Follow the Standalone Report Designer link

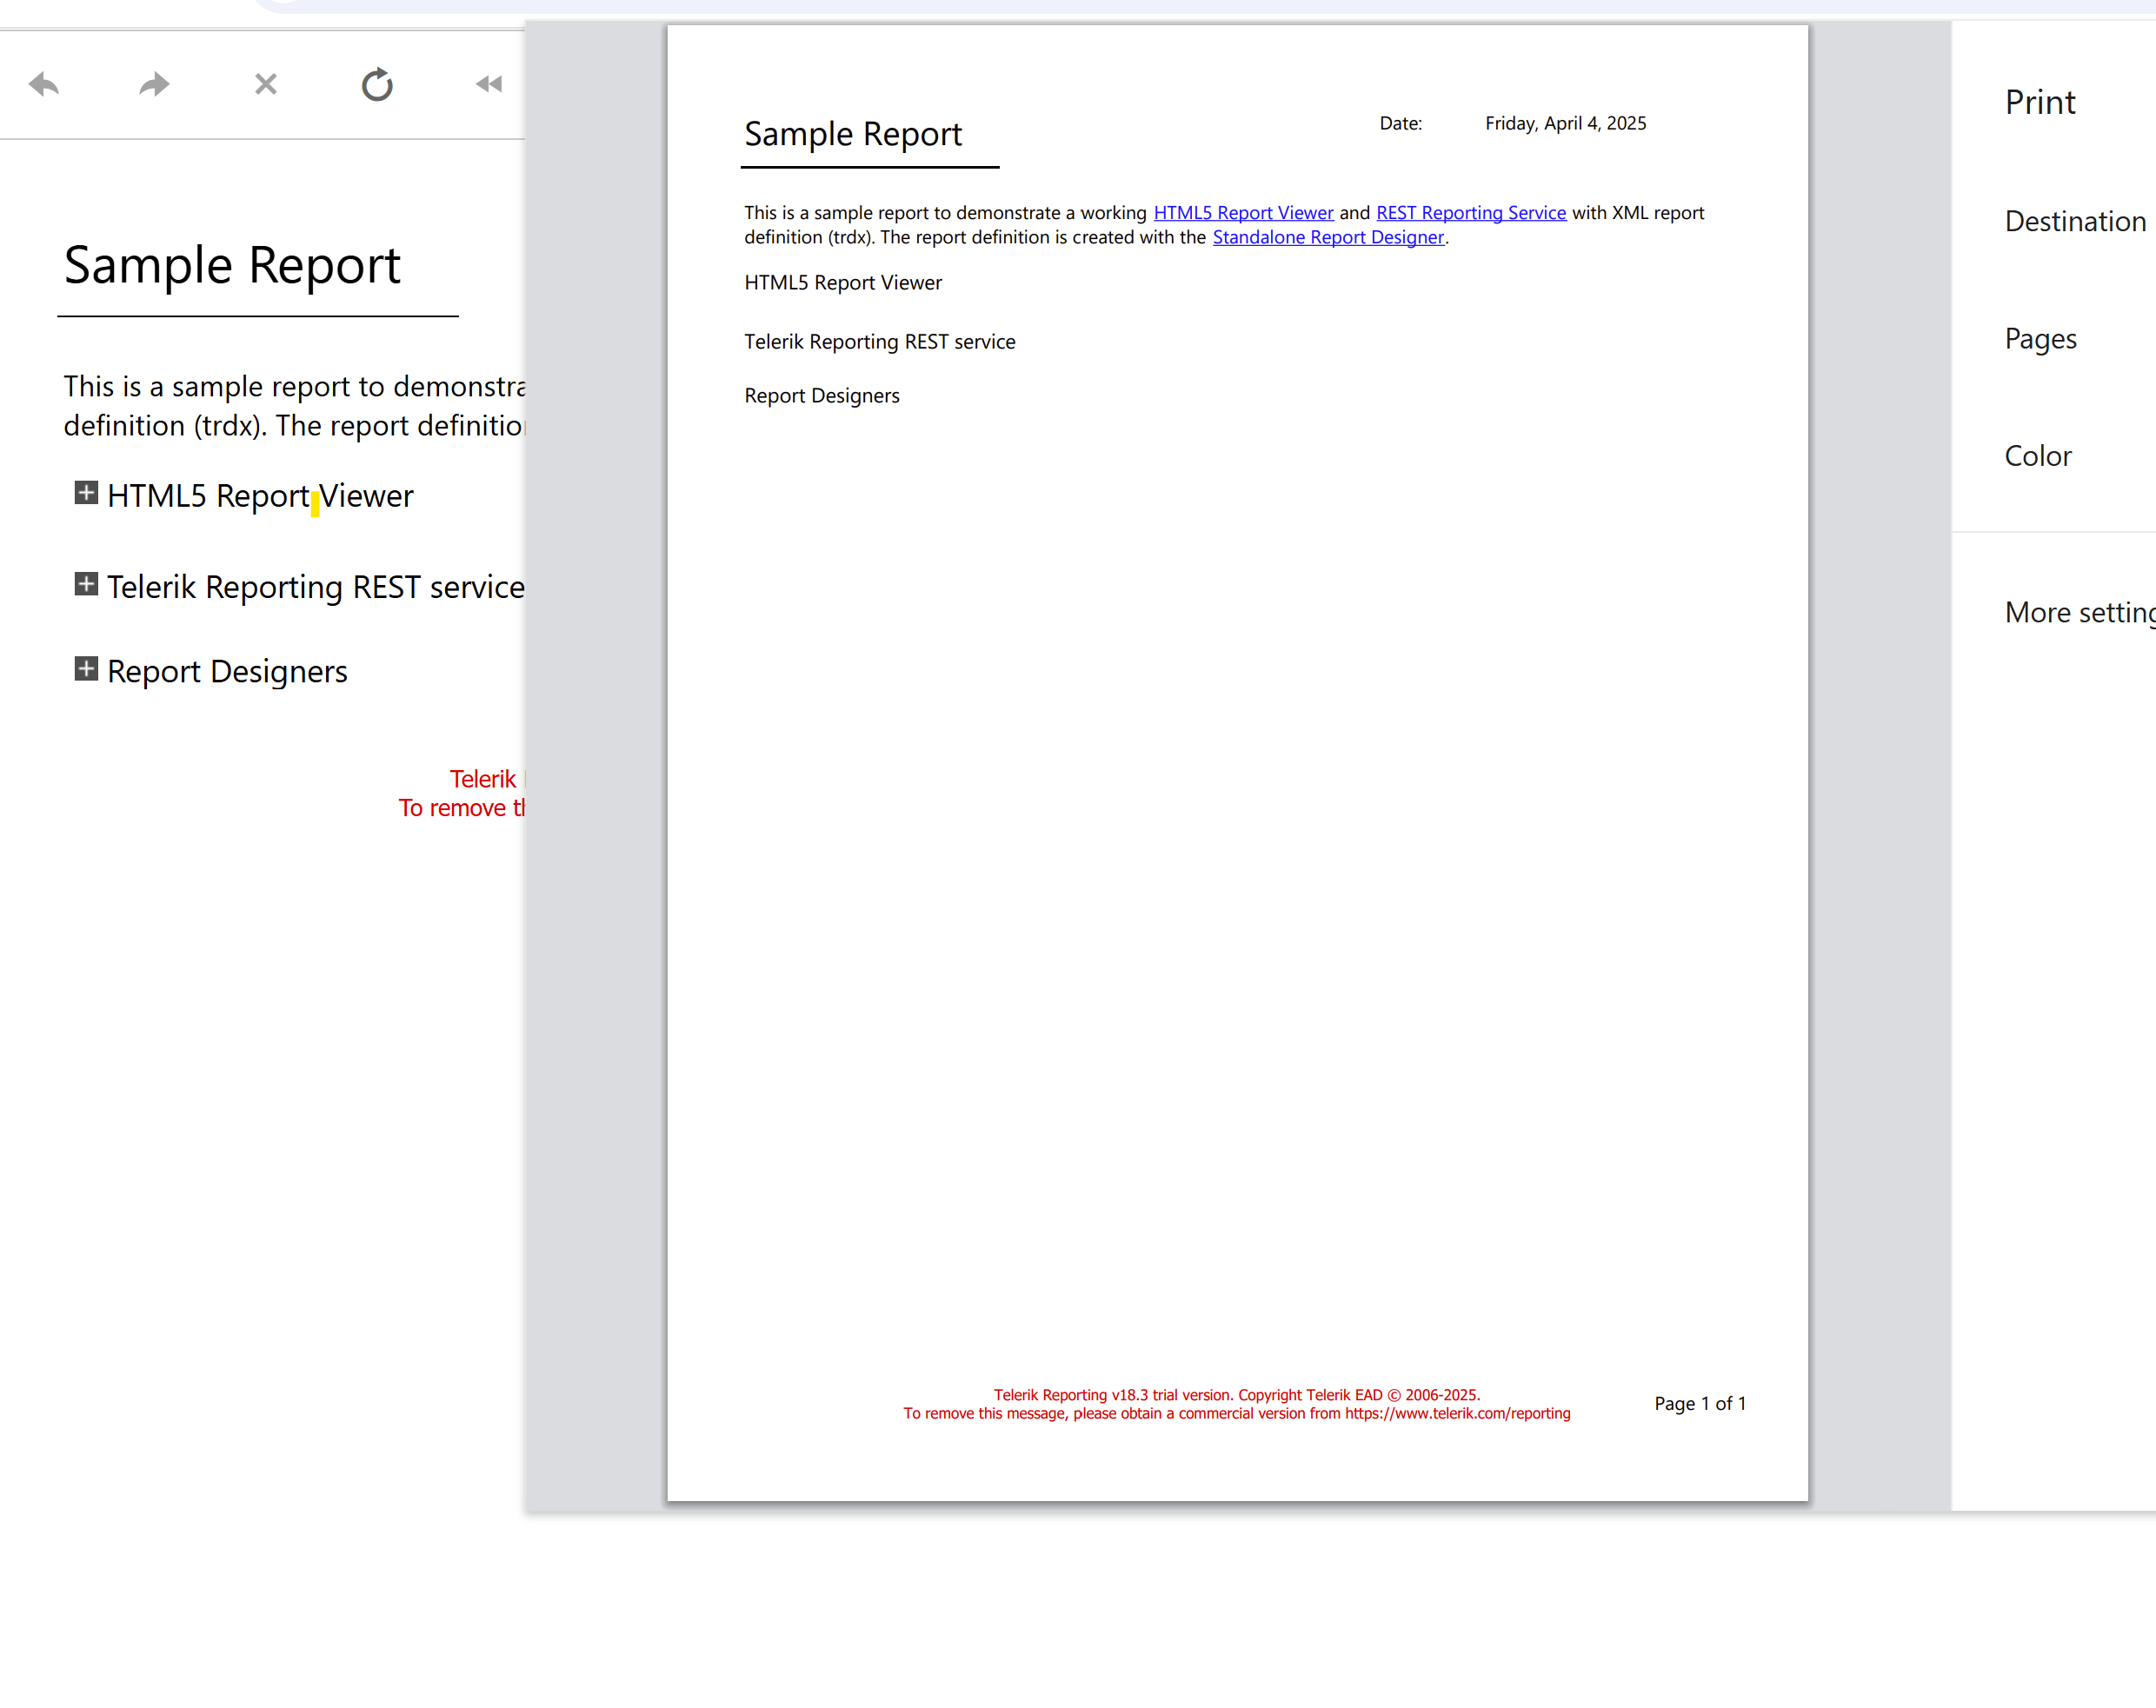click(x=1328, y=237)
